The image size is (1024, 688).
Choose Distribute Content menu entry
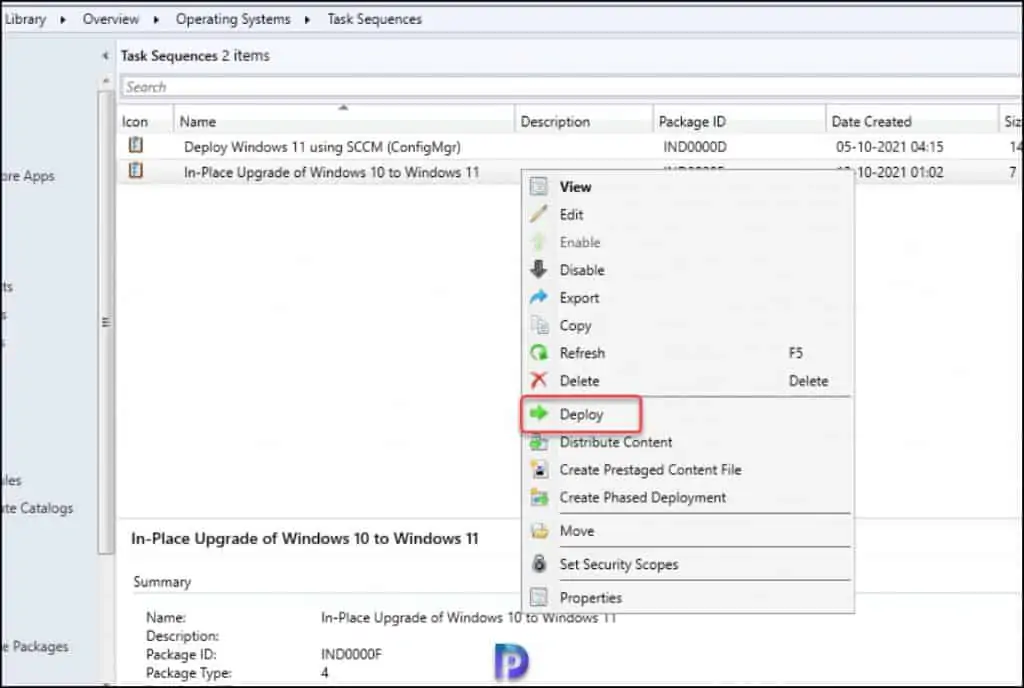tap(688, 442)
